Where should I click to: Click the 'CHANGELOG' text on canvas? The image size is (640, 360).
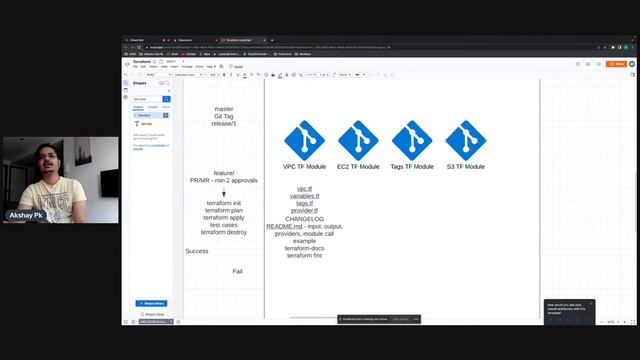pos(304,219)
